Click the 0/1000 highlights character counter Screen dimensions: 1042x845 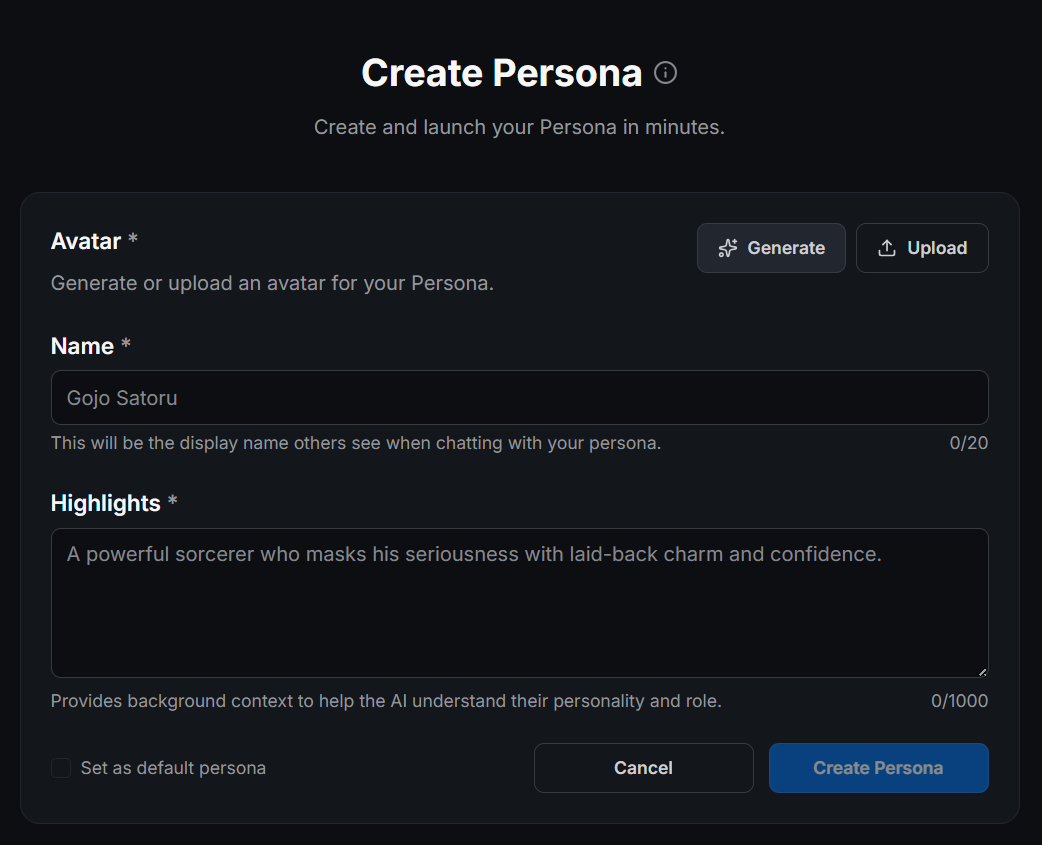tap(959, 701)
